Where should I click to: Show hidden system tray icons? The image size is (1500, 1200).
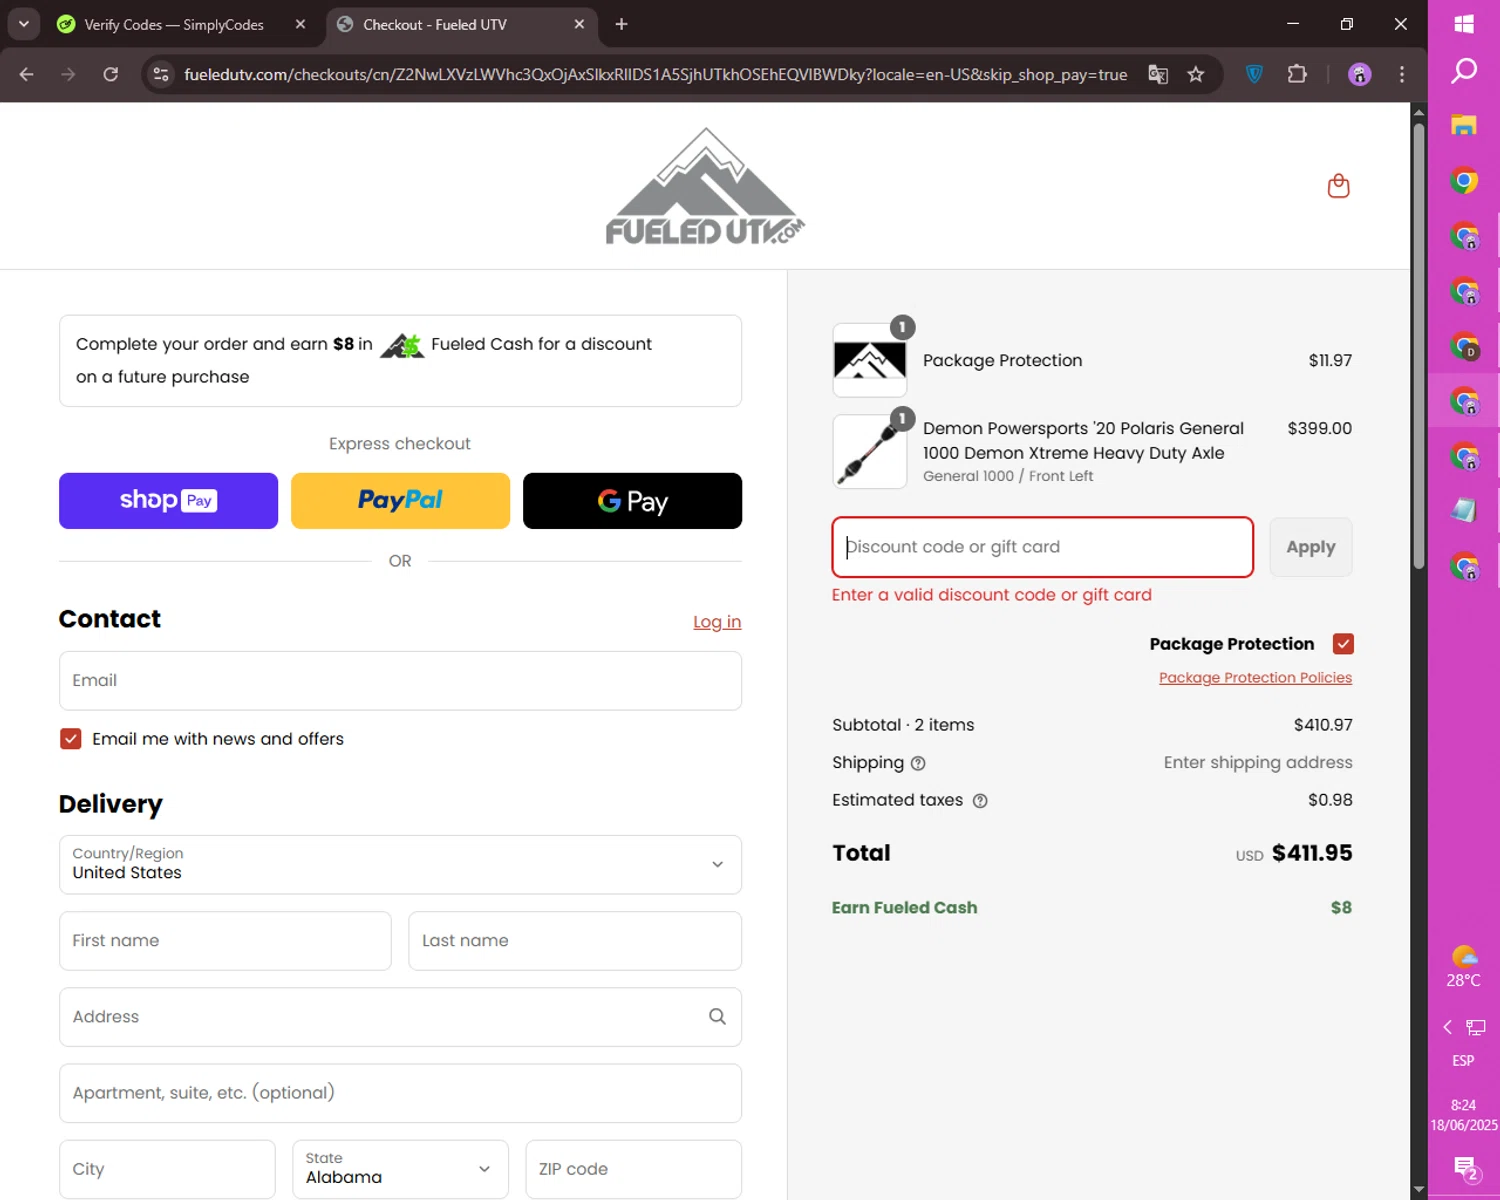click(1447, 1027)
